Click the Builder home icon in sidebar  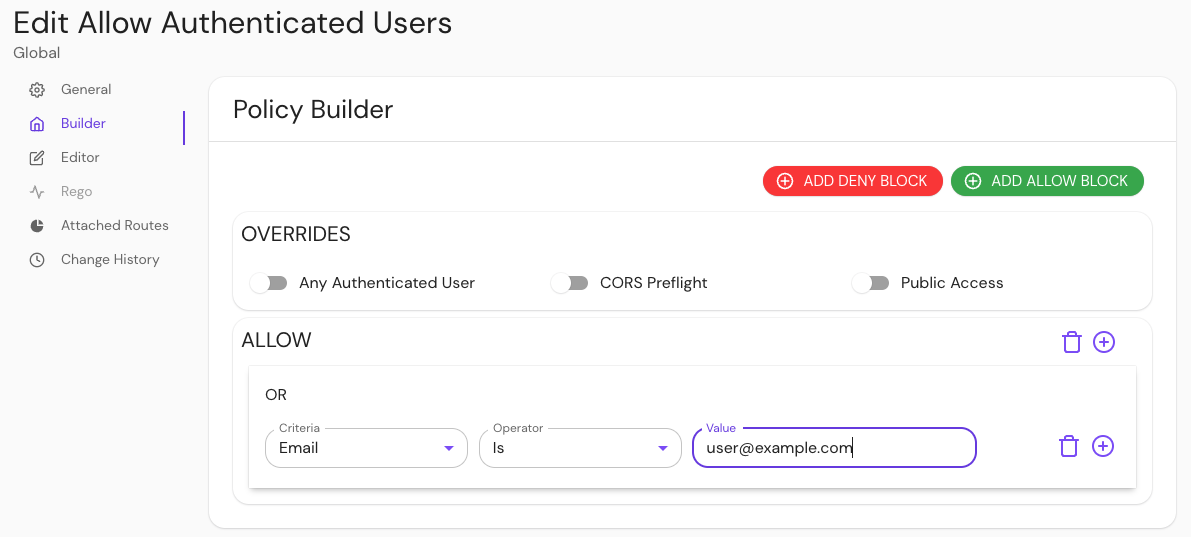(x=37, y=124)
